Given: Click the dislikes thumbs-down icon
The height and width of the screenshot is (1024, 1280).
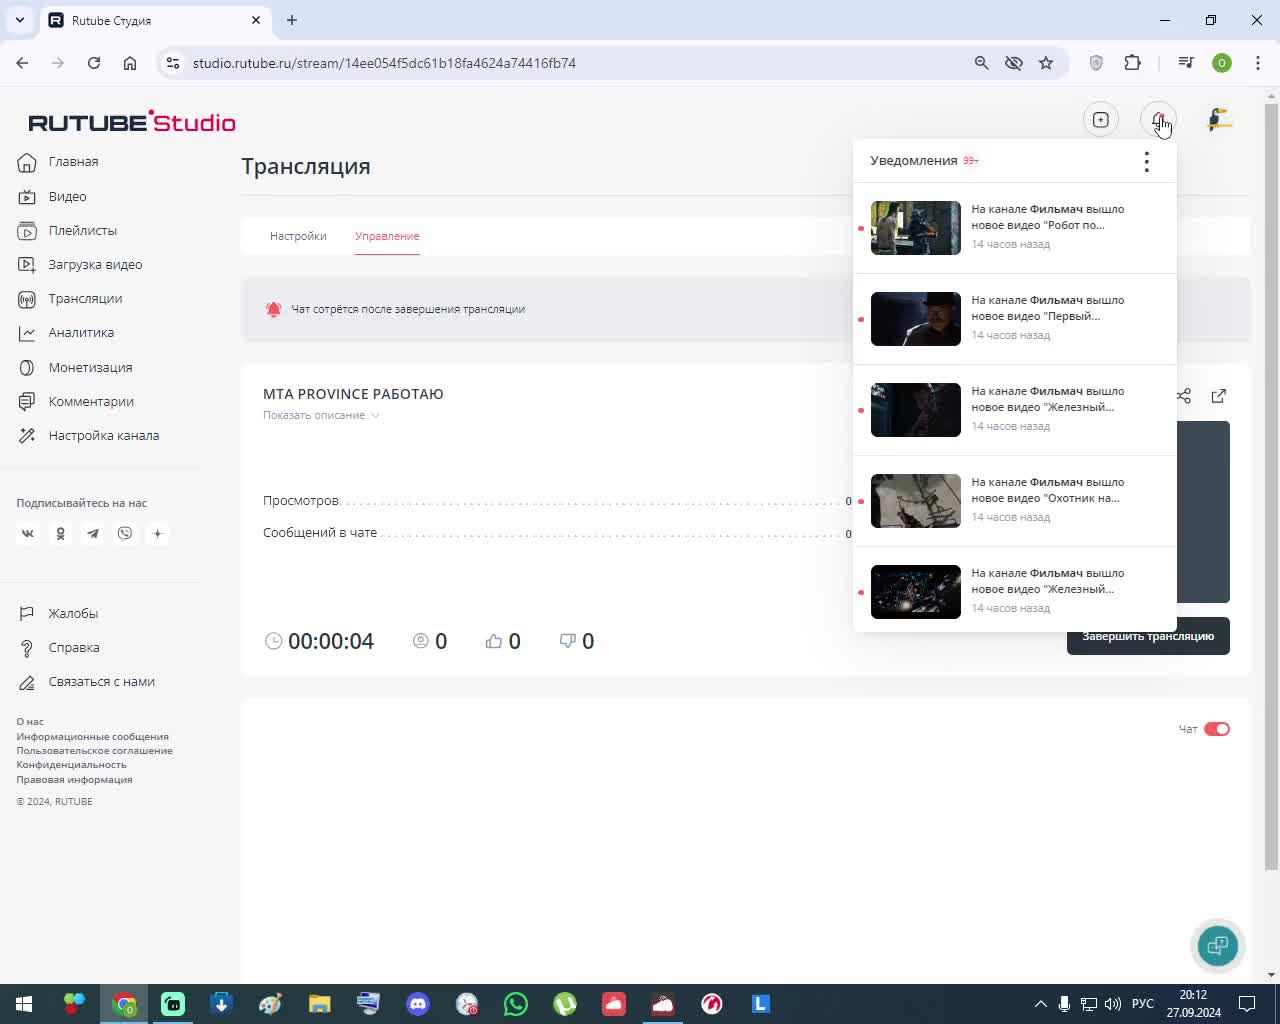Looking at the screenshot, I should click(567, 641).
